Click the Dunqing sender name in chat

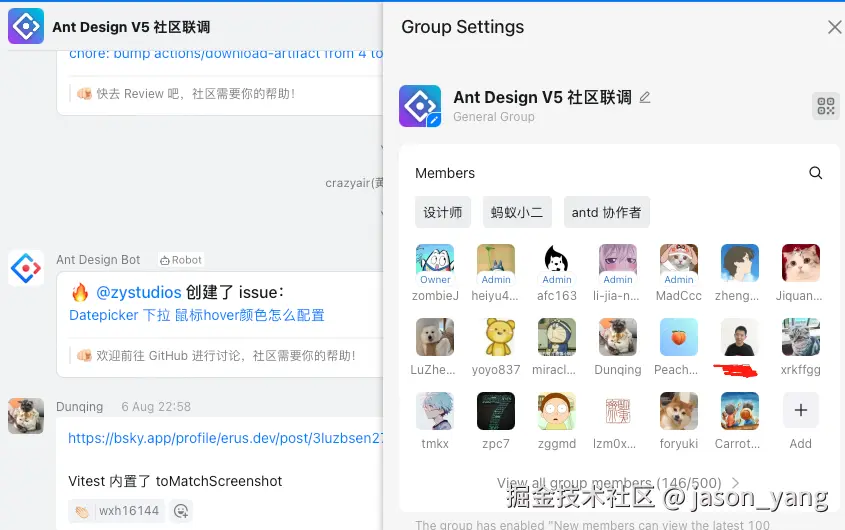pos(79,407)
